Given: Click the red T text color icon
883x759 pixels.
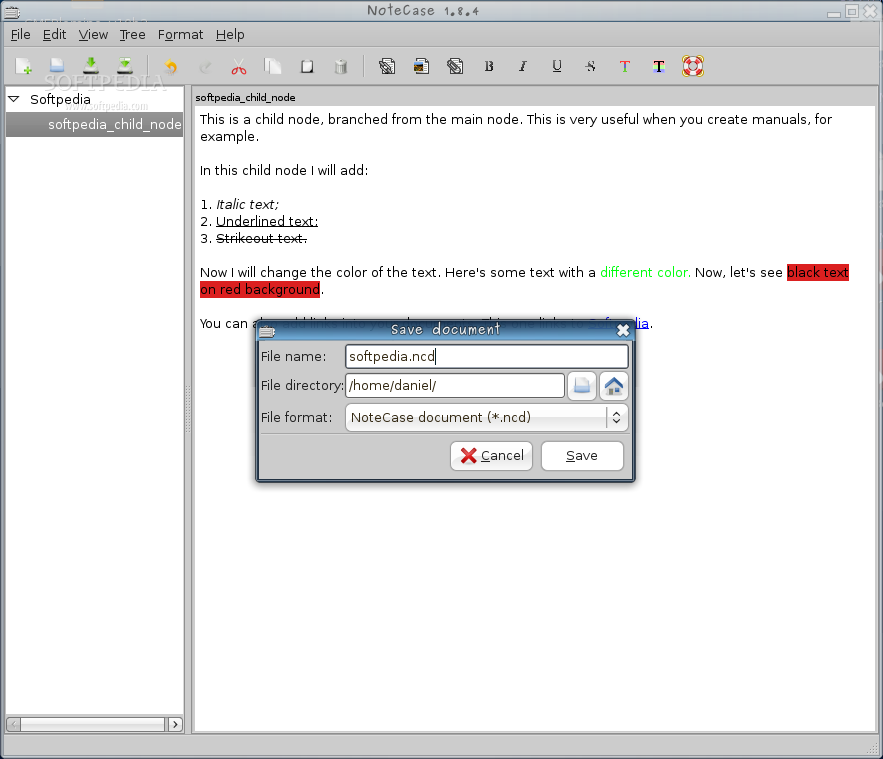Looking at the screenshot, I should coord(625,66).
